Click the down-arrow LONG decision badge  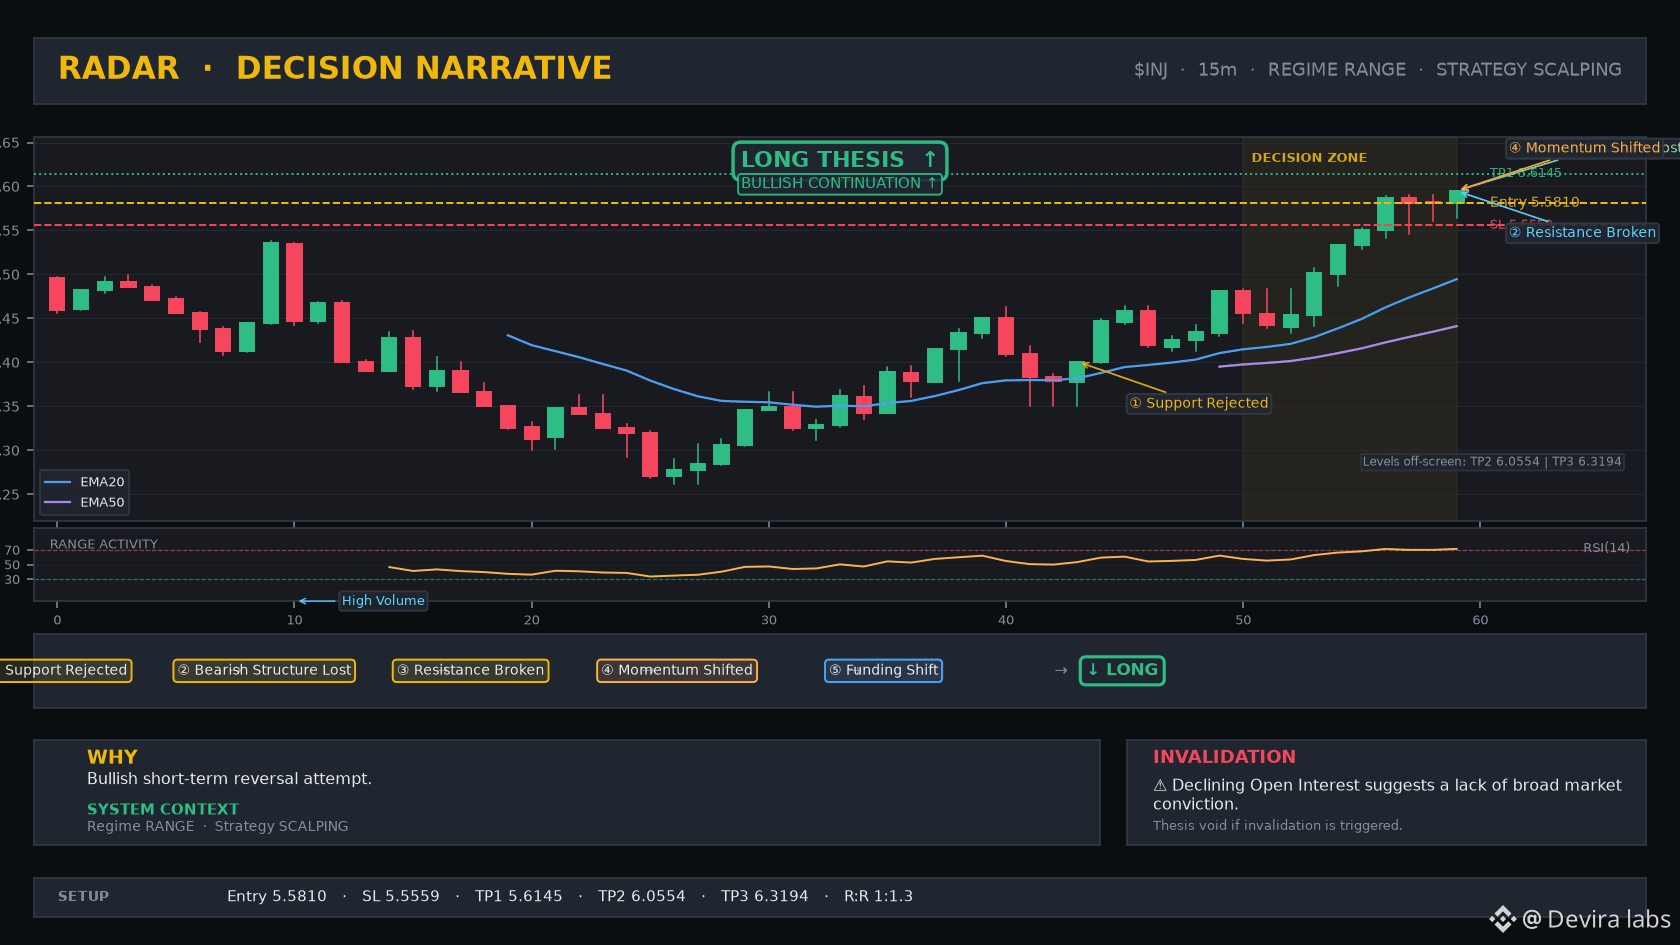[1122, 670]
